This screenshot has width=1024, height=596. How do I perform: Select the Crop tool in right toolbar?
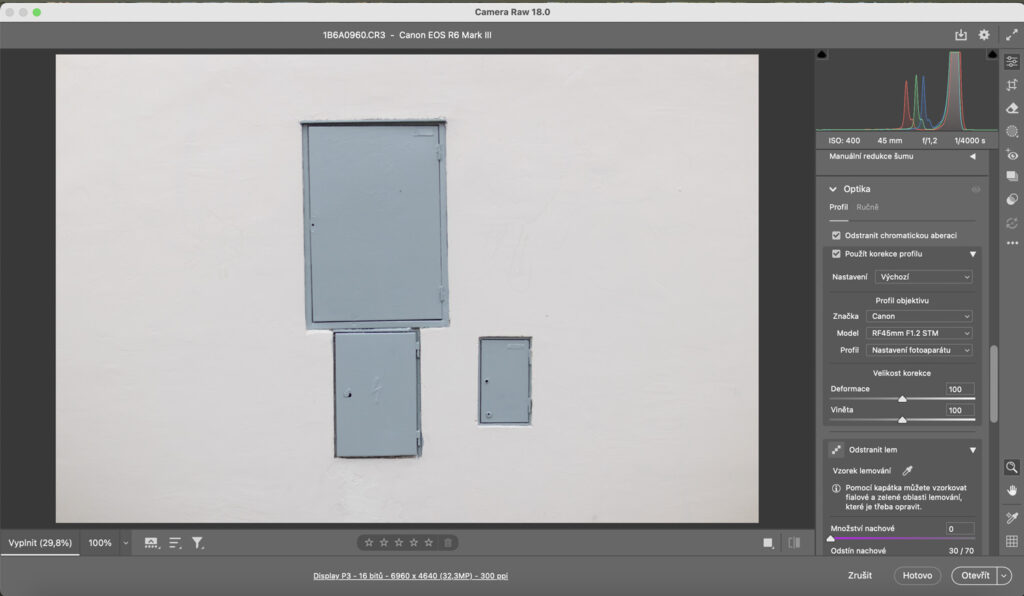click(x=1012, y=85)
